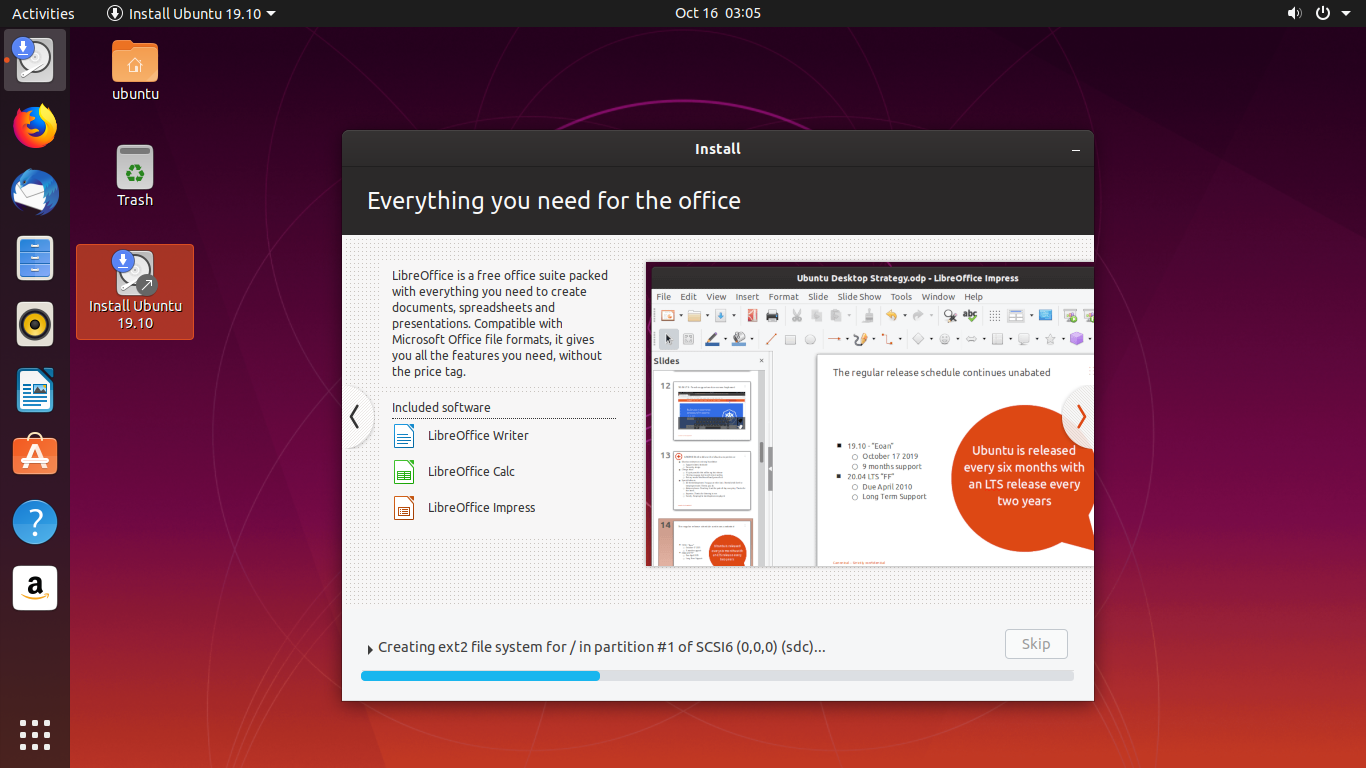The width and height of the screenshot is (1366, 768).
Task: Open the Save dropdown arrow in Impress screenshot
Action: [734, 316]
